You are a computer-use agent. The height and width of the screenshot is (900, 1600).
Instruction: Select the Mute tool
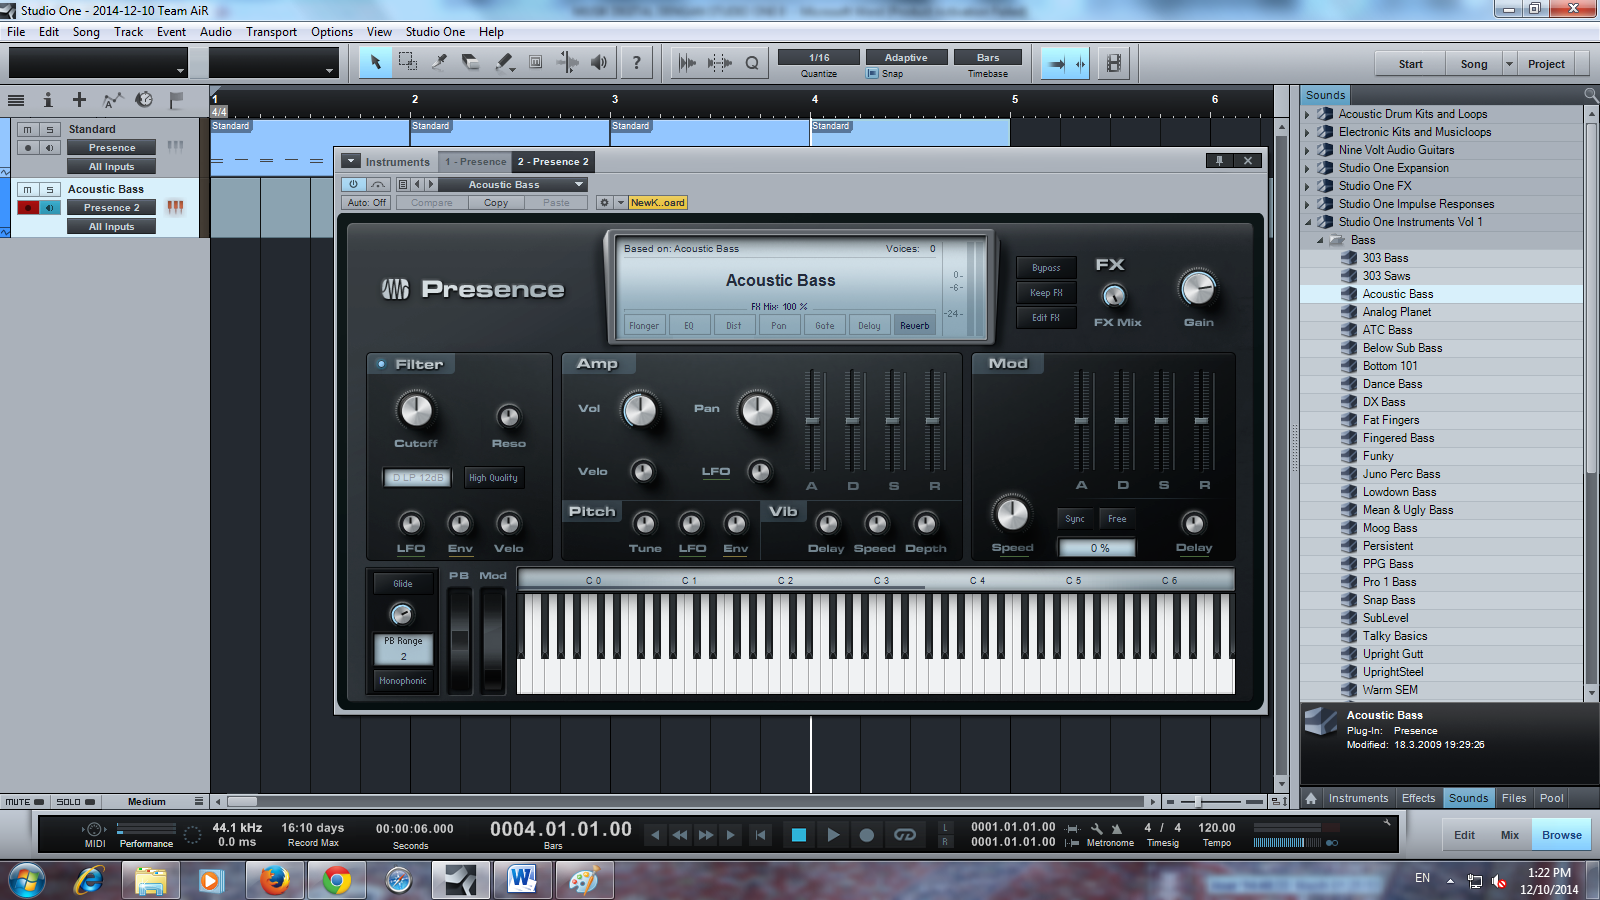click(536, 62)
